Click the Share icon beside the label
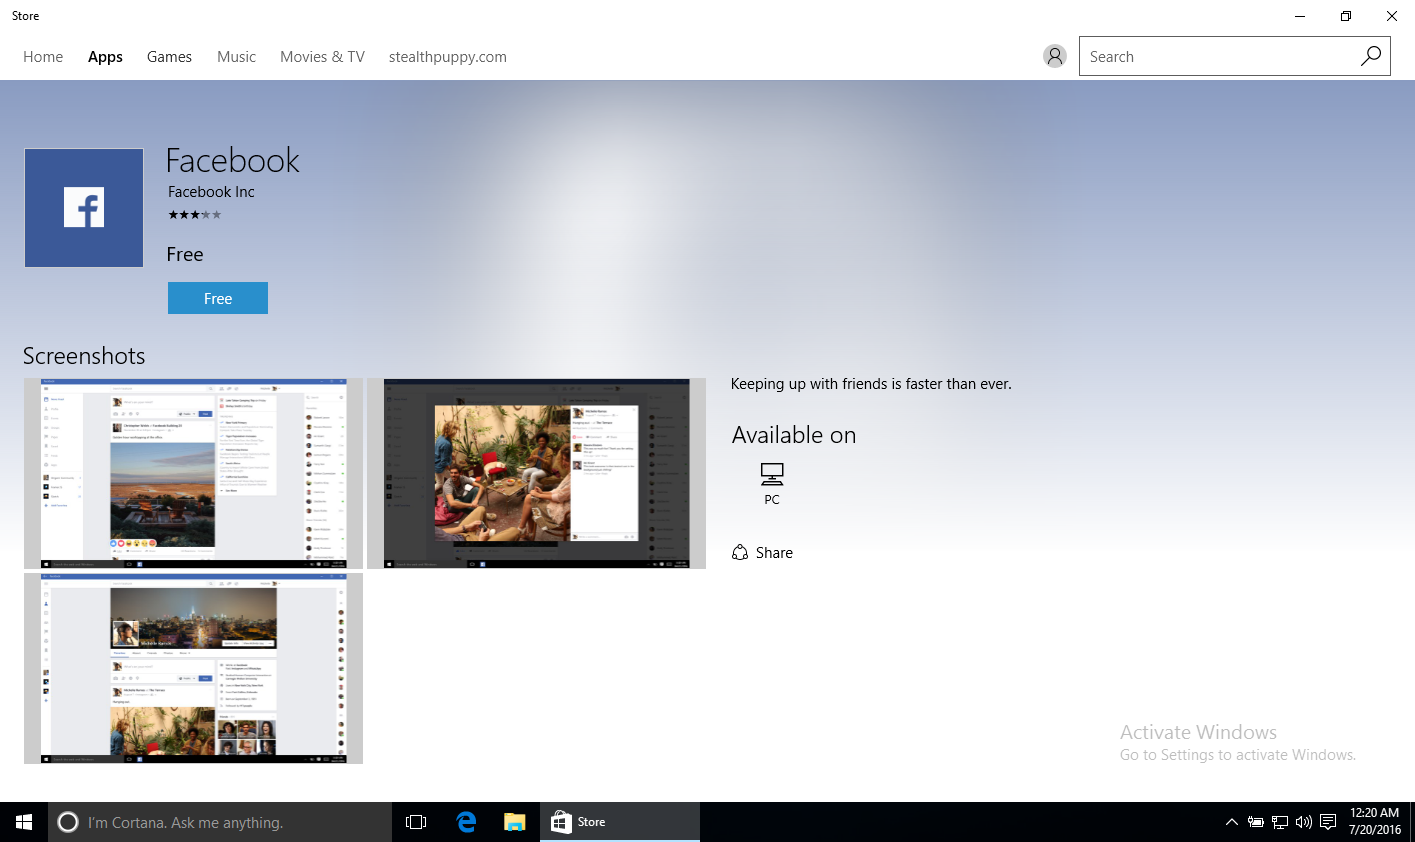 (x=740, y=553)
